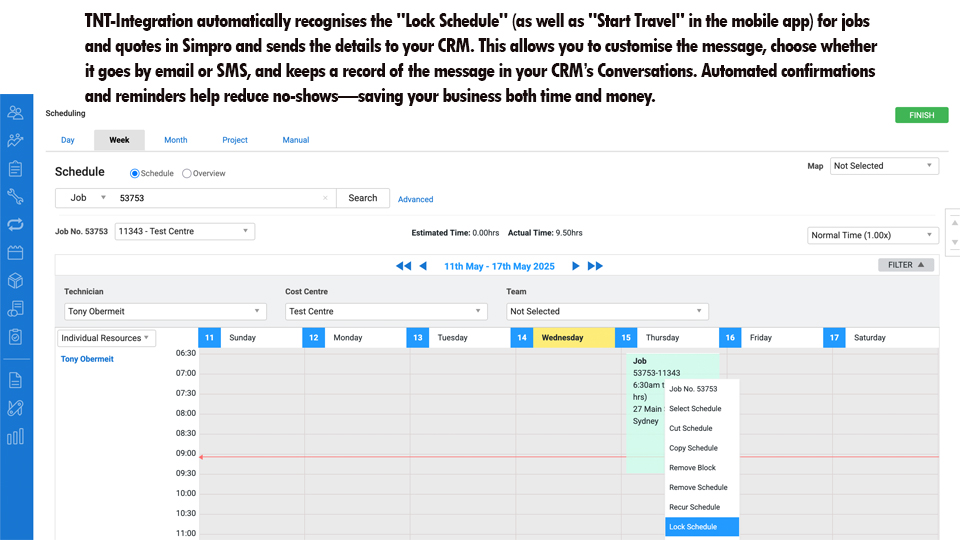This screenshot has height=540, width=960.
Task: Open the box inventory sidebar icon
Action: (15, 280)
